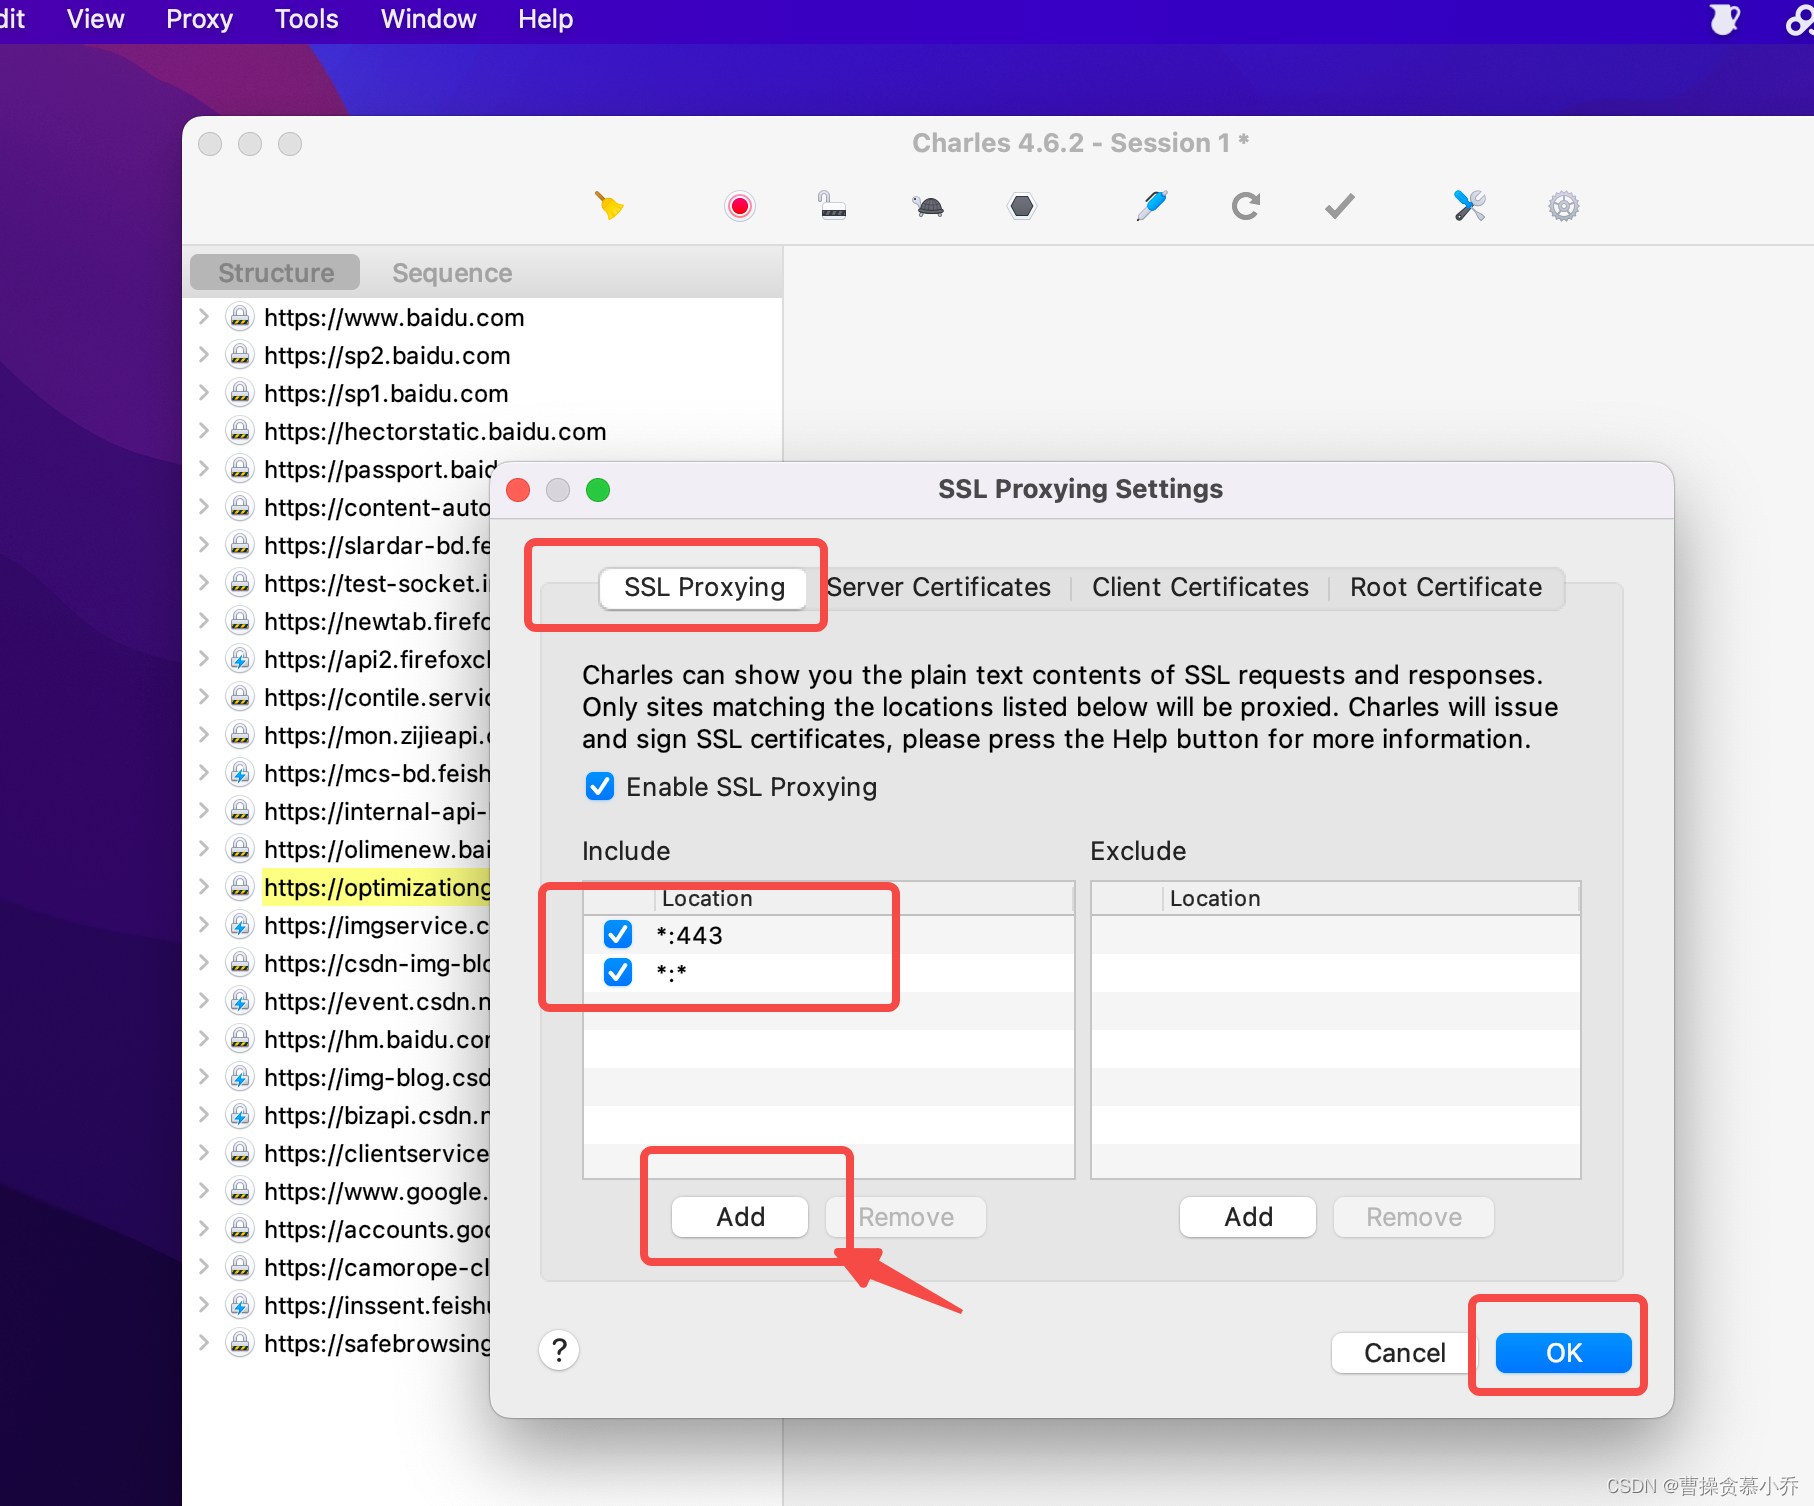This screenshot has width=1814, height=1506.
Task: Expand the https://www.google tree node
Action: coord(204,1191)
